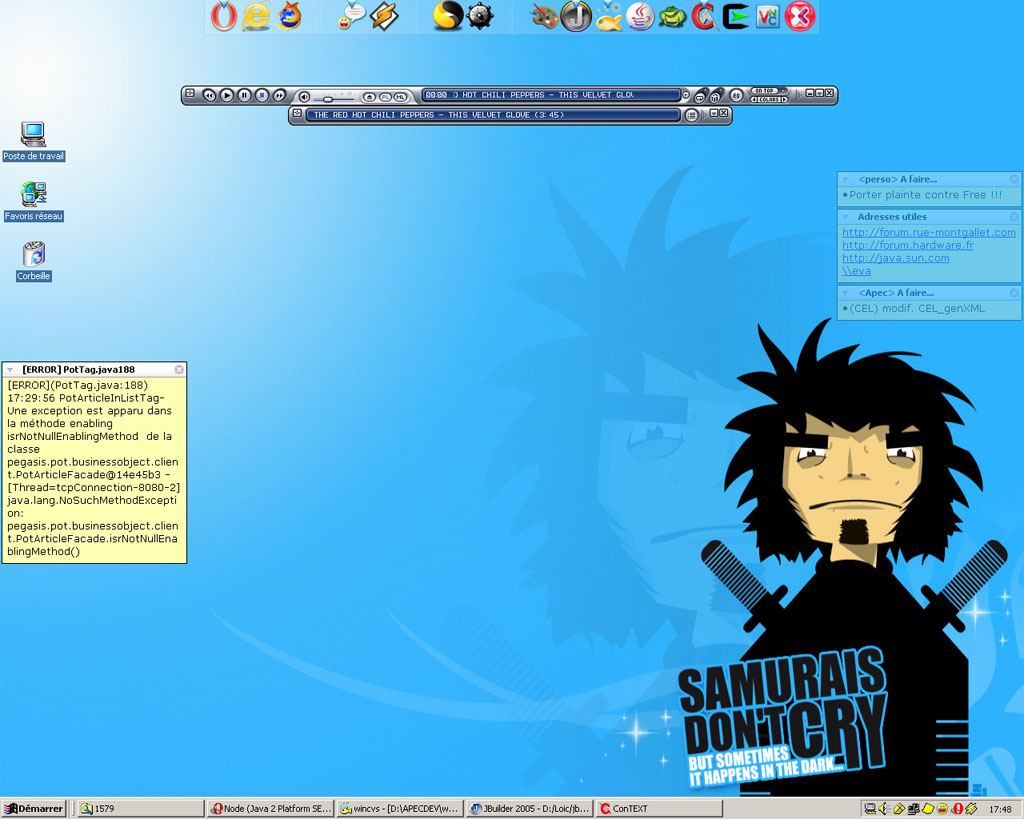This screenshot has width=1024, height=819.
Task: Collapse the Adresses utiles note
Action: click(846, 217)
